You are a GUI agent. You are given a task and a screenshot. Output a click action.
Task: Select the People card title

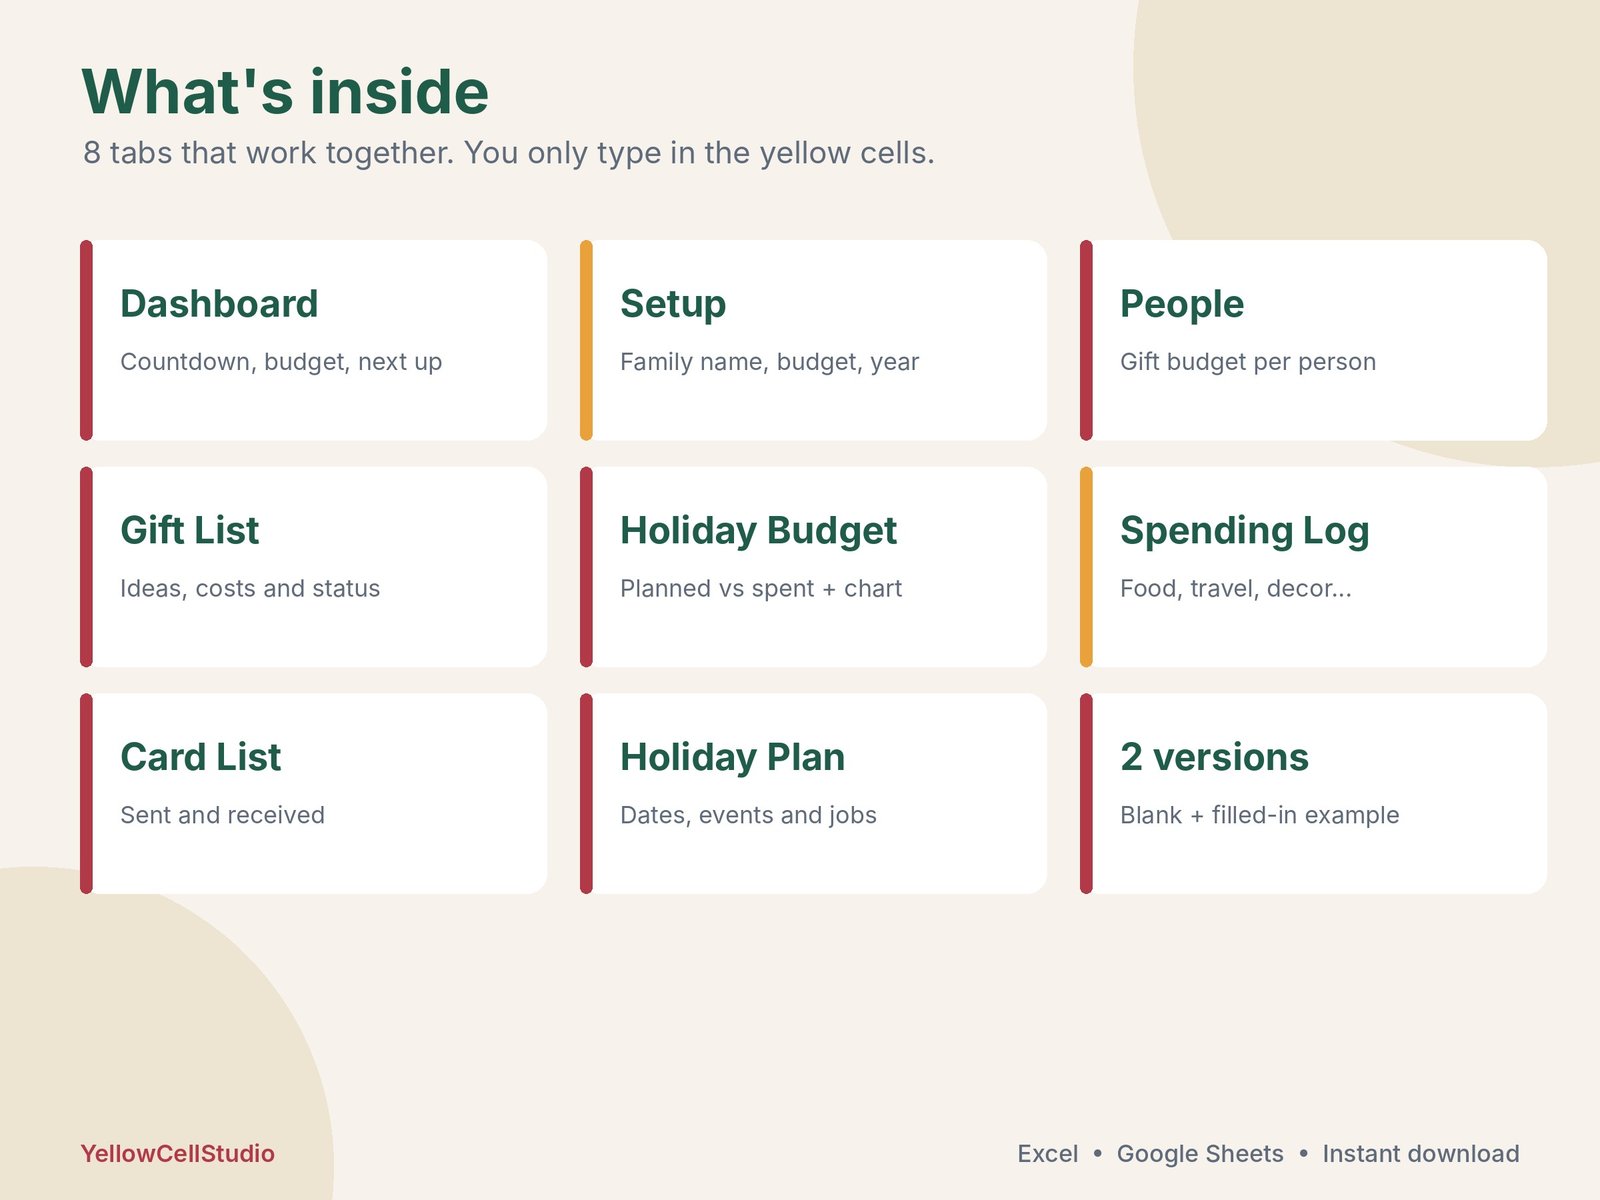[1182, 304]
